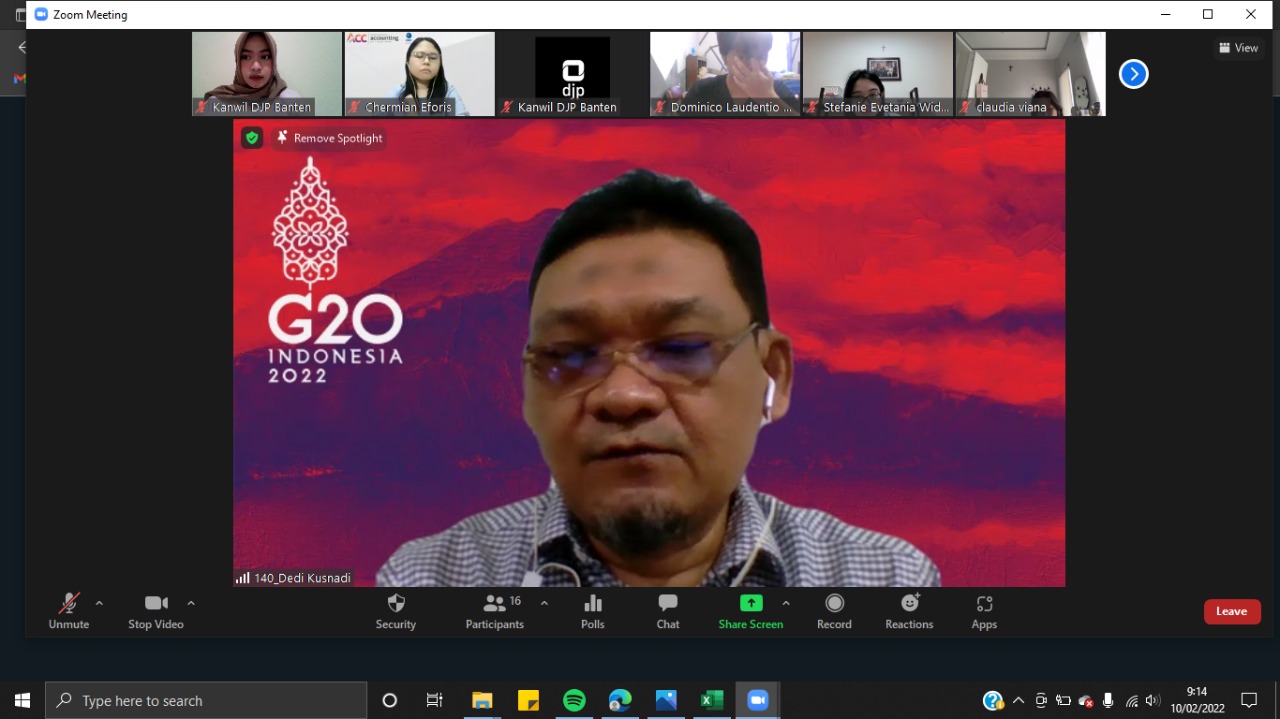The width and height of the screenshot is (1280, 719).
Task: Open the Zoom Apps panel
Action: click(x=984, y=611)
